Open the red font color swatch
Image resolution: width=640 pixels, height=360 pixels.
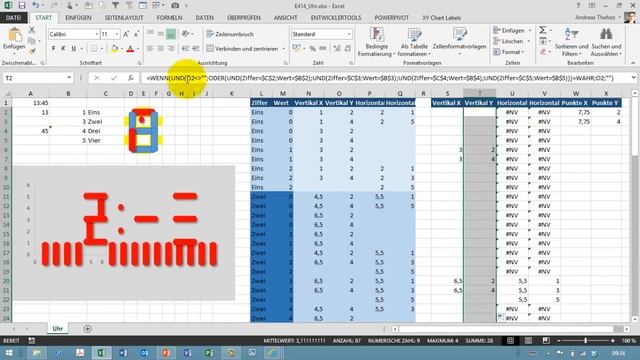click(x=130, y=49)
